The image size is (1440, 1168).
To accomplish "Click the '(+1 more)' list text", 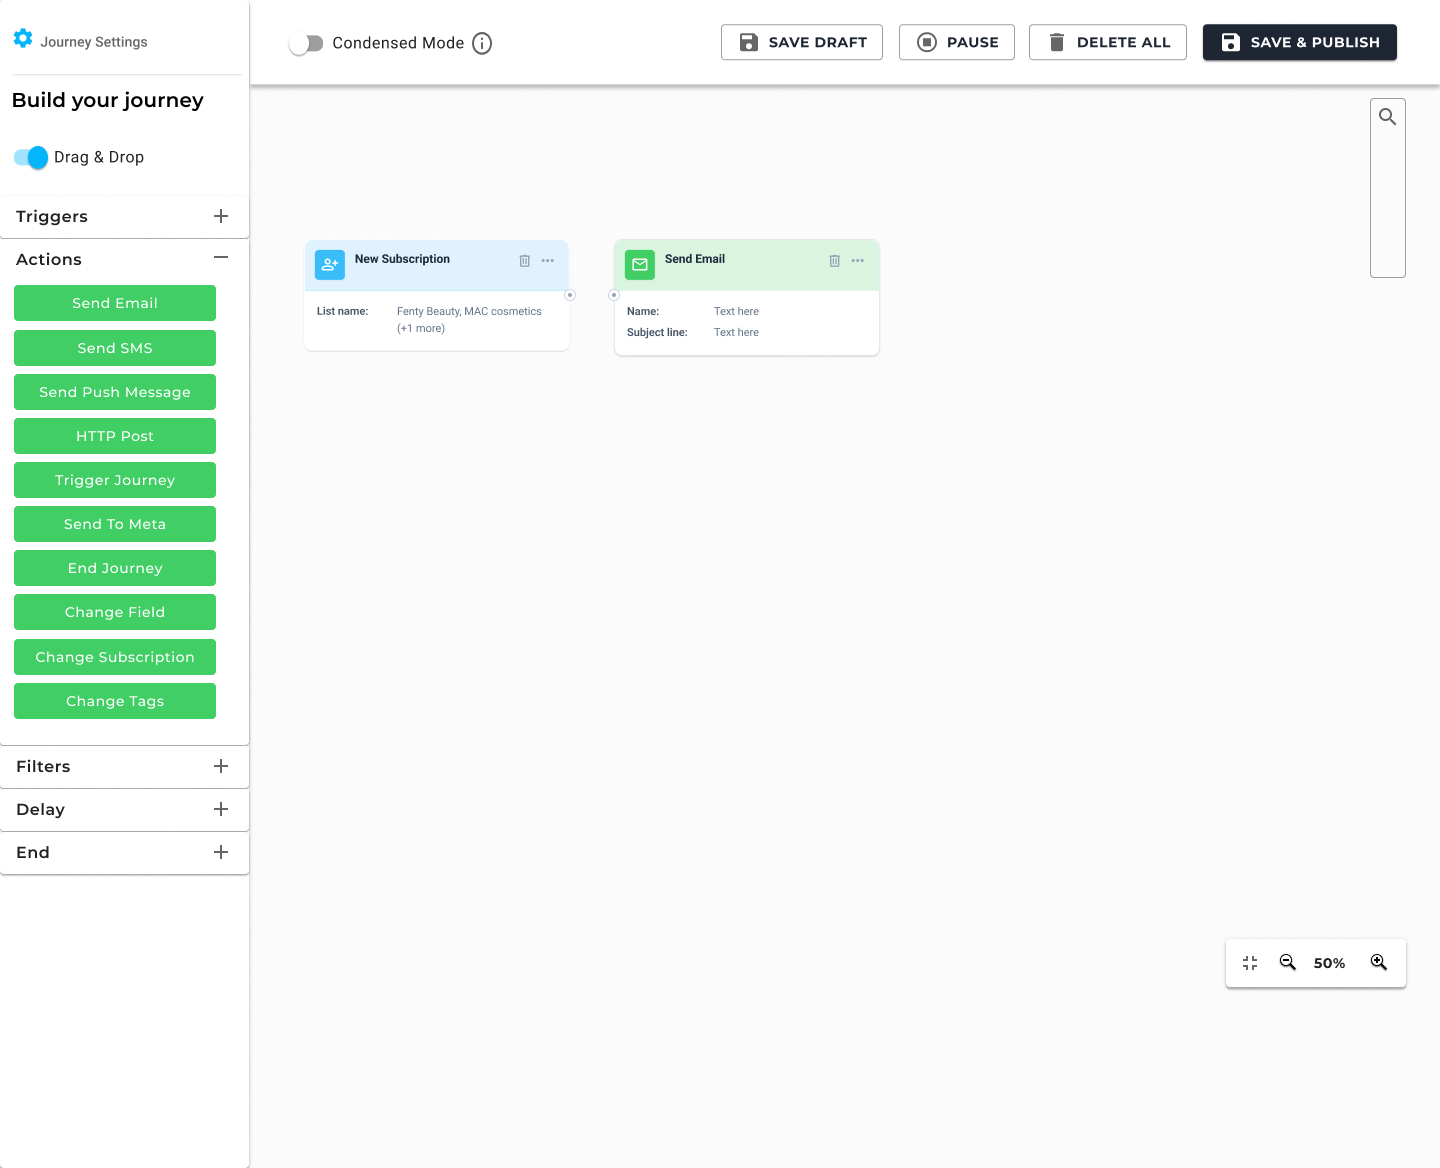I will tap(421, 328).
